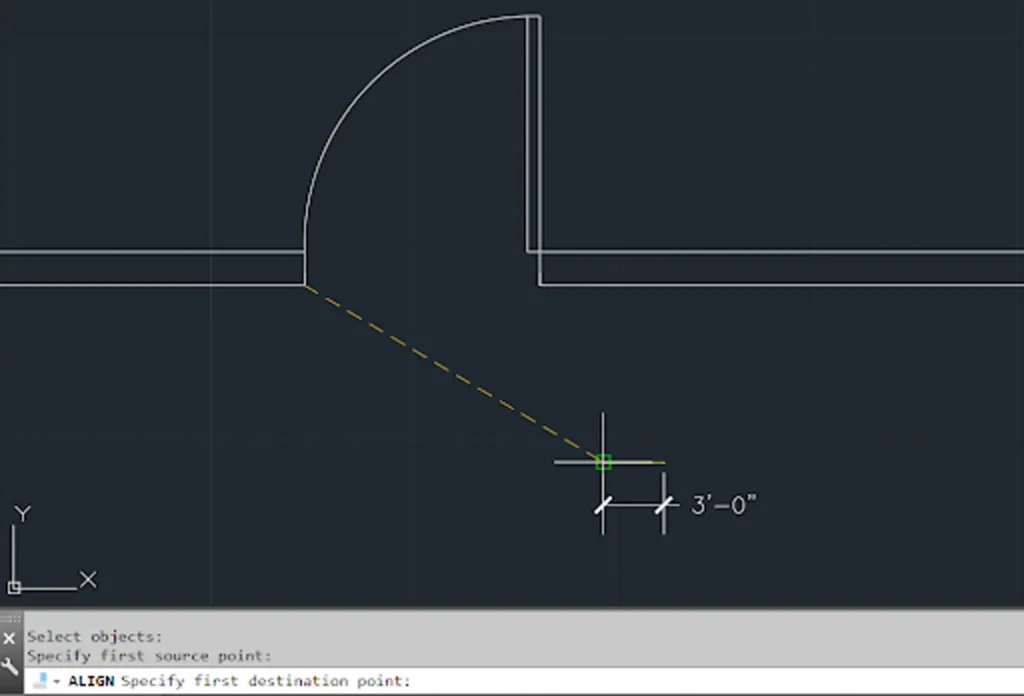Screen dimensions: 1024x696
Task: Click the source point at left wall corner
Action: click(x=305, y=285)
